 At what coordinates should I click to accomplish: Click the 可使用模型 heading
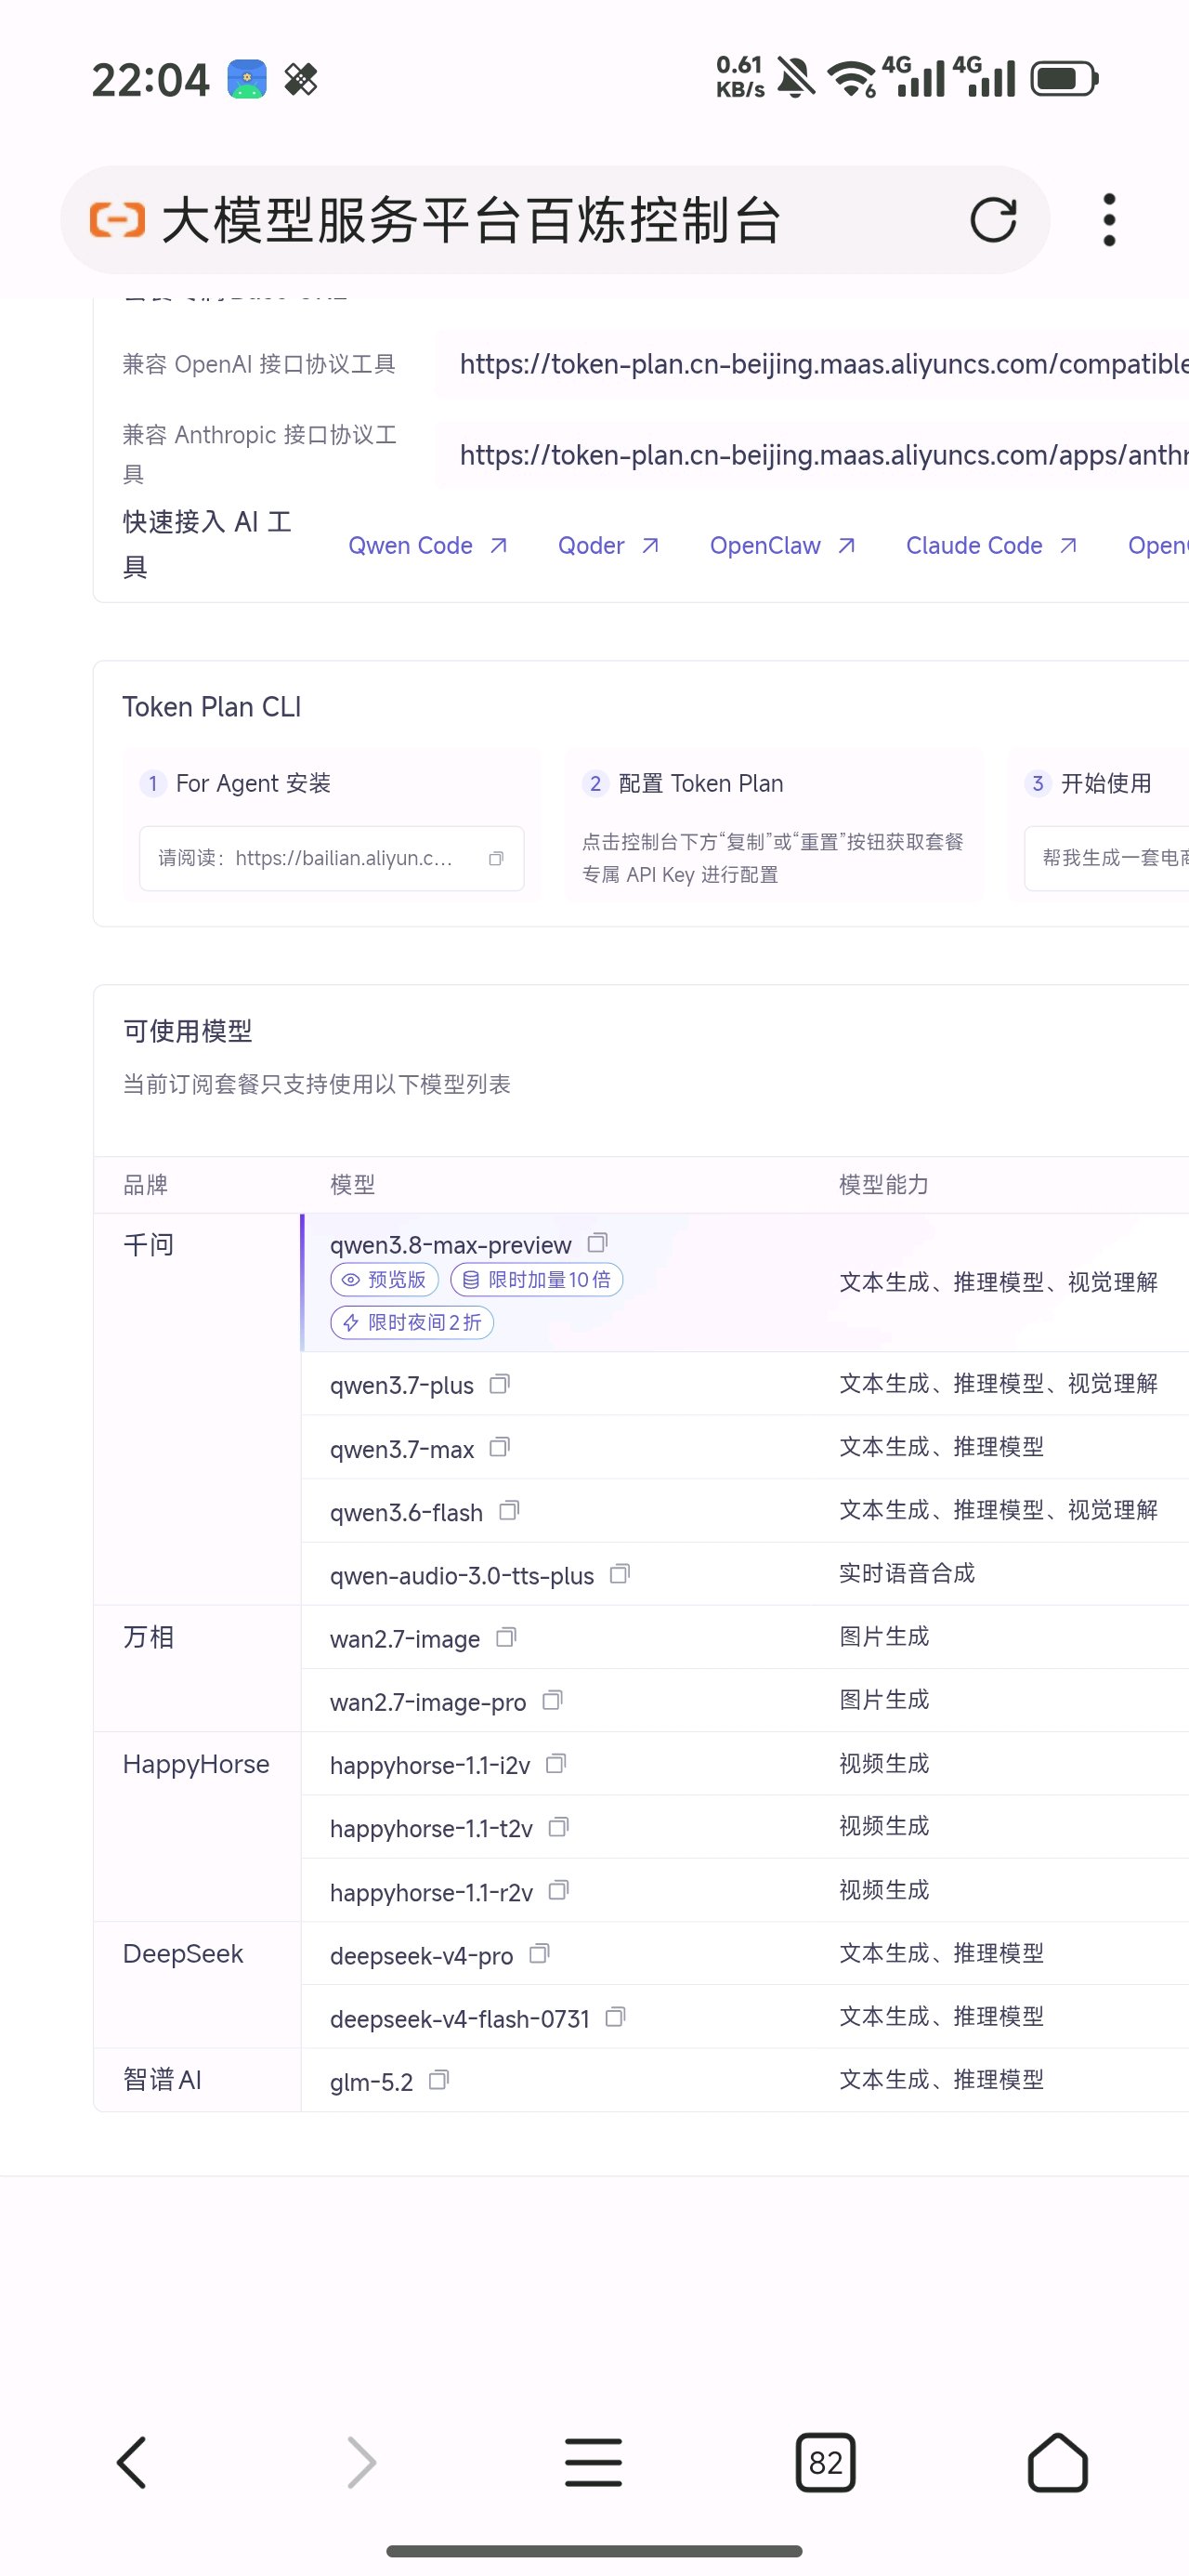187,1031
